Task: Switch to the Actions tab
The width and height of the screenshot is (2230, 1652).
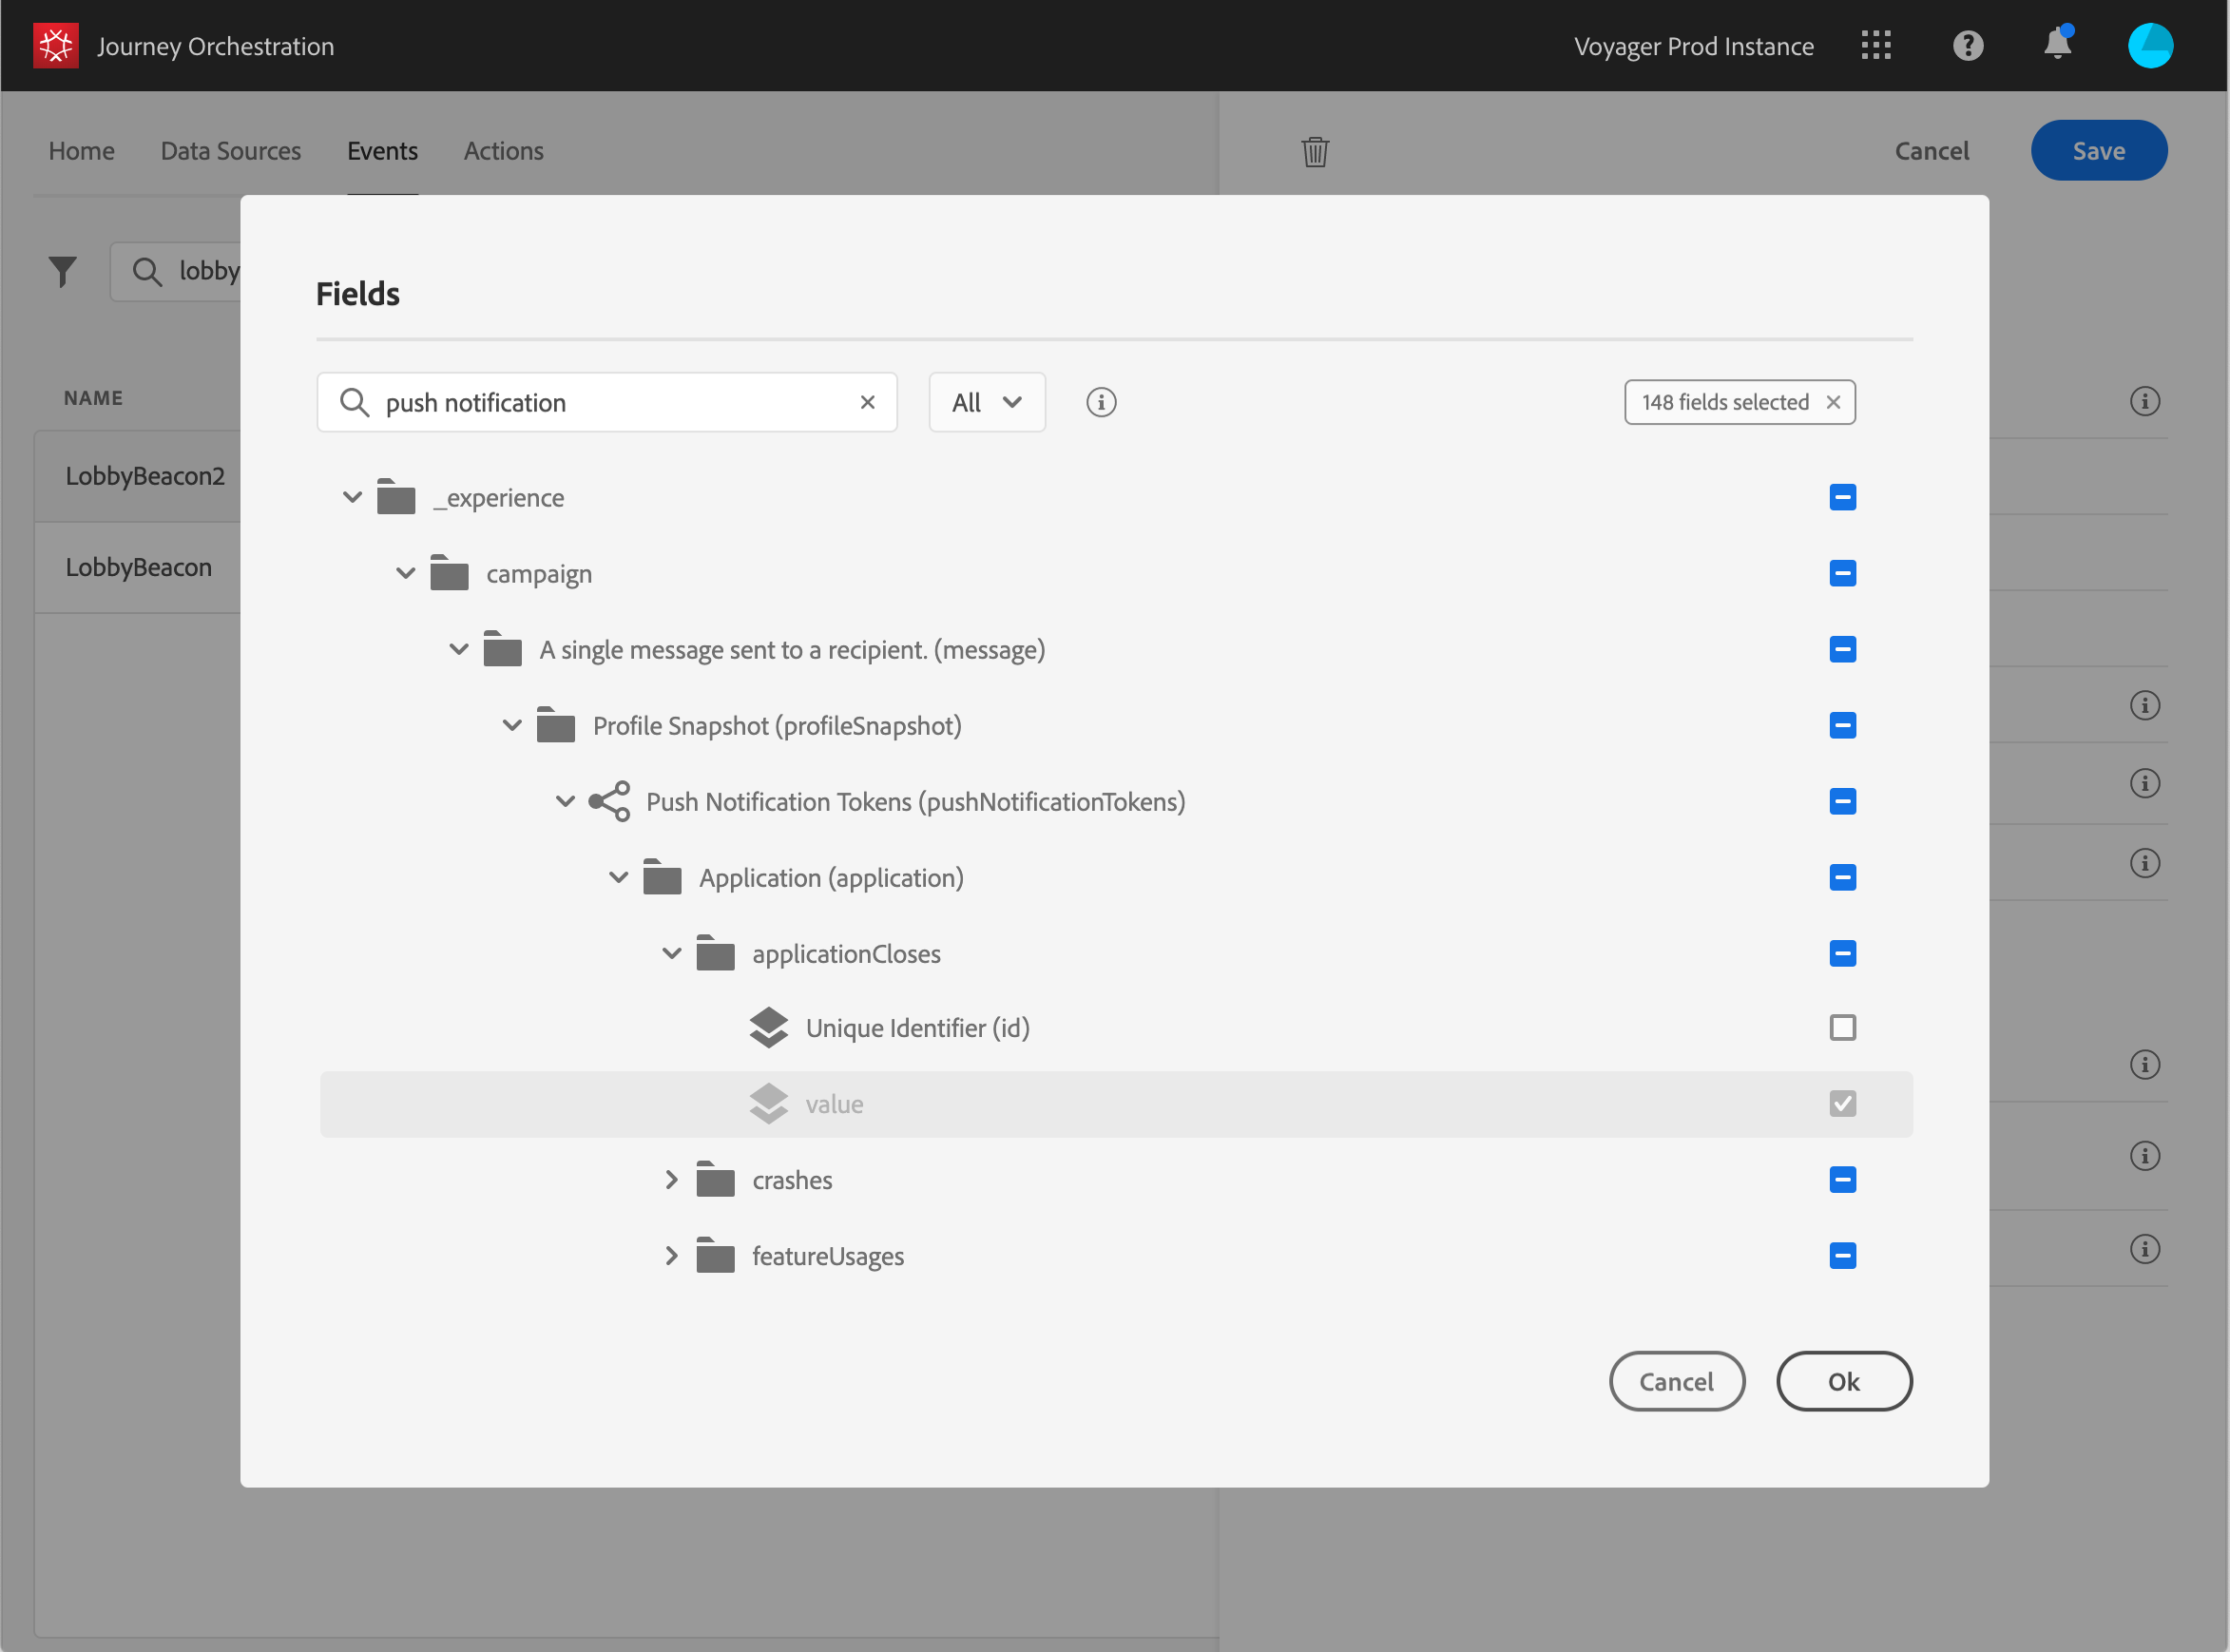Action: pyautogui.click(x=503, y=151)
